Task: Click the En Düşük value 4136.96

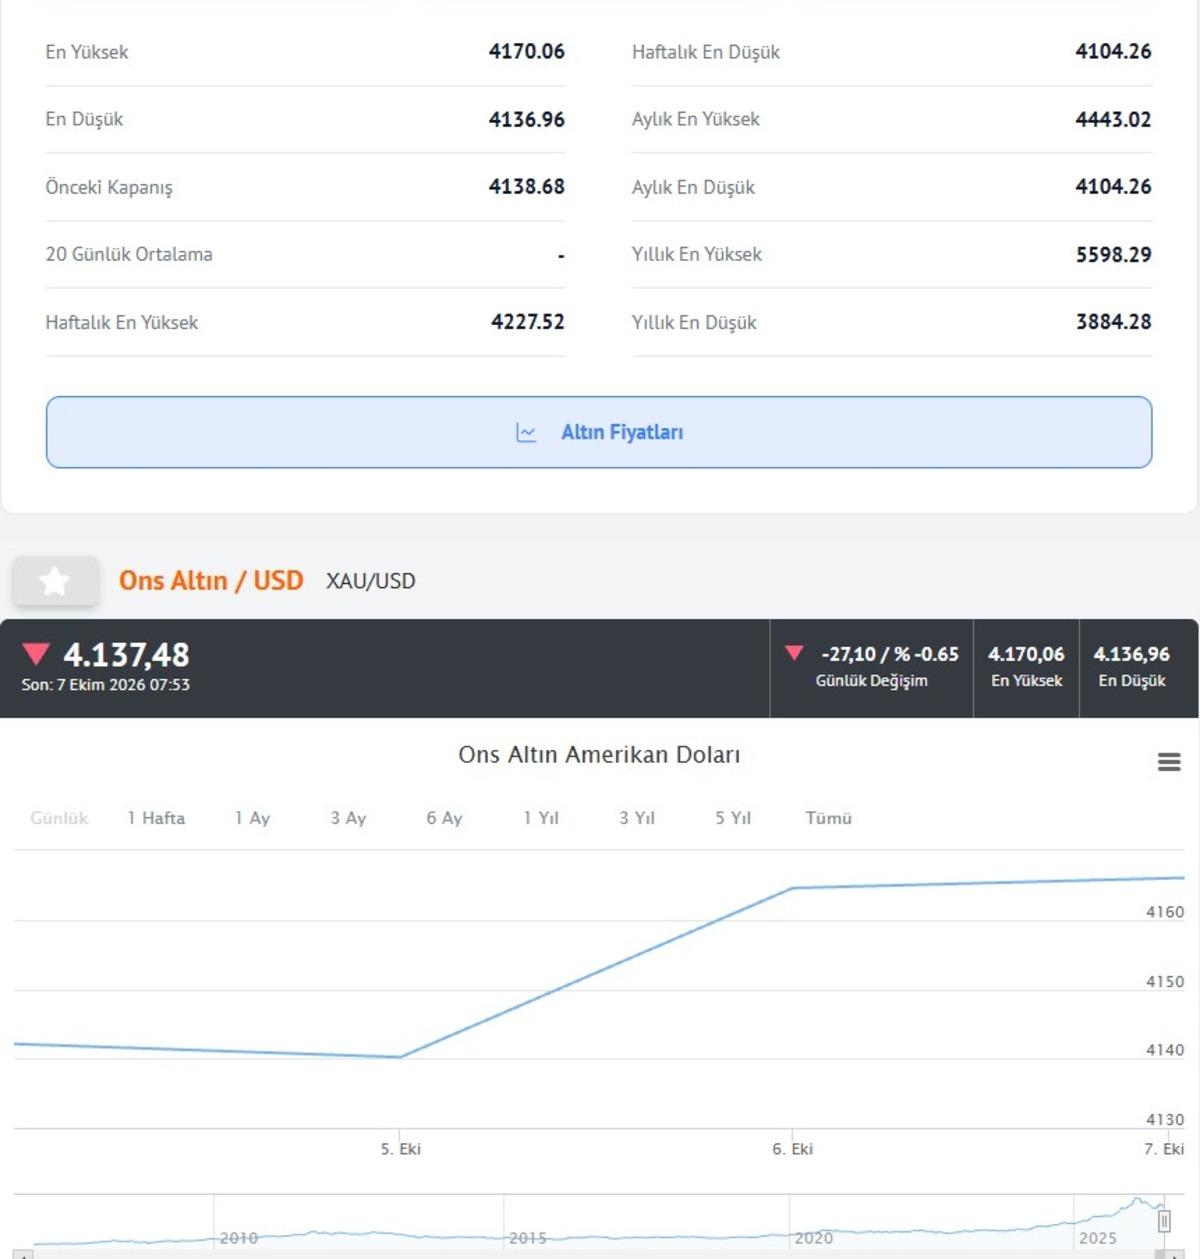Action: pos(527,119)
